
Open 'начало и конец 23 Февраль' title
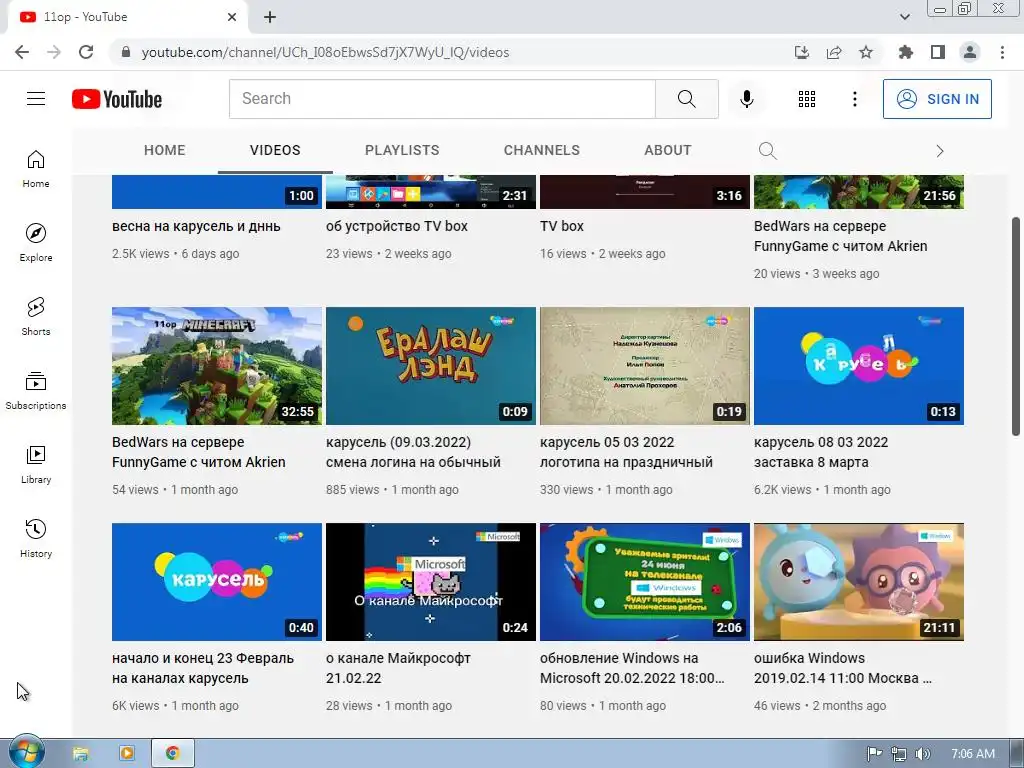[202, 667]
